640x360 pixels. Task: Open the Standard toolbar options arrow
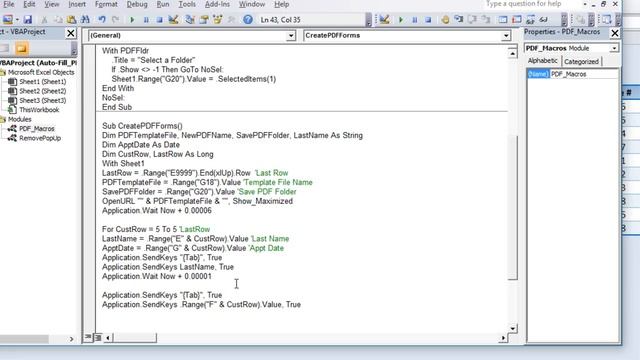pos(369,19)
